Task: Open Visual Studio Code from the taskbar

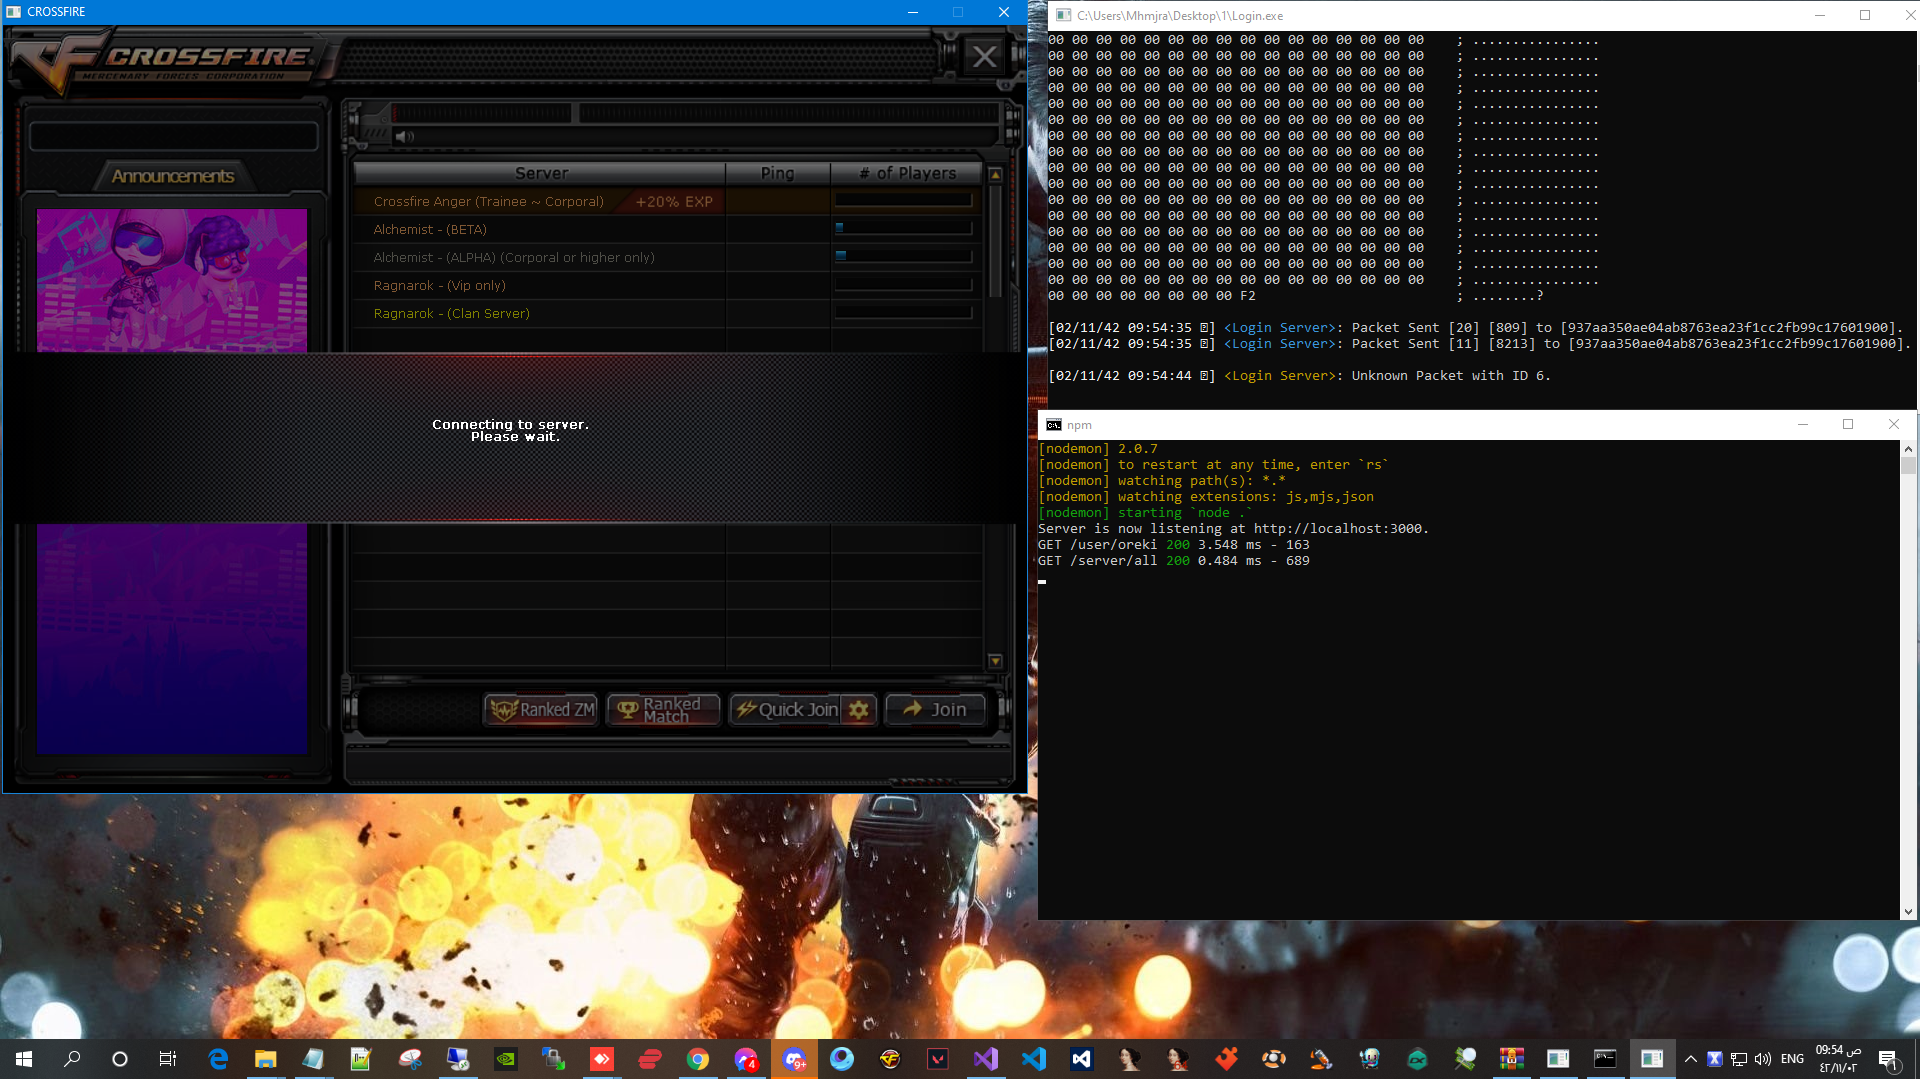Action: [1034, 1059]
